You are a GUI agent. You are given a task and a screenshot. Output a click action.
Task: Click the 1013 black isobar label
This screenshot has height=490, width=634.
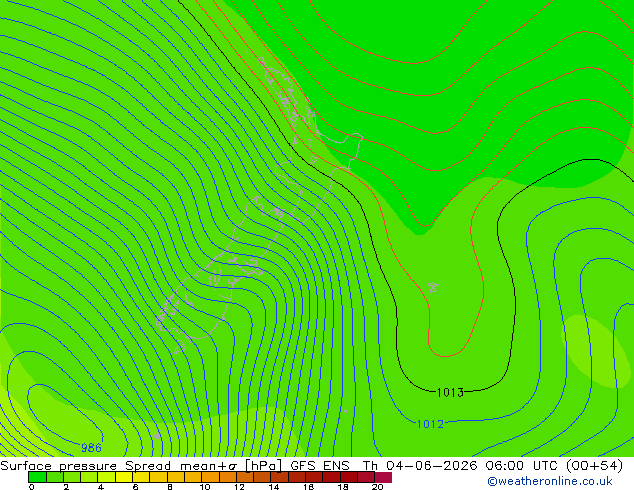[x=450, y=392]
